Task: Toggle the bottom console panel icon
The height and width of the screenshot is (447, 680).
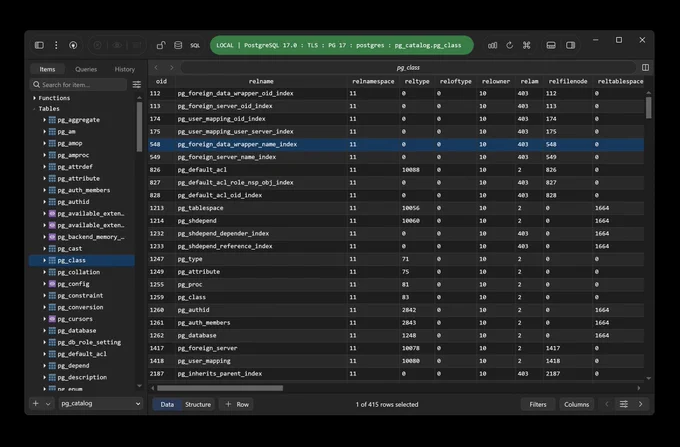Action: pyautogui.click(x=551, y=45)
